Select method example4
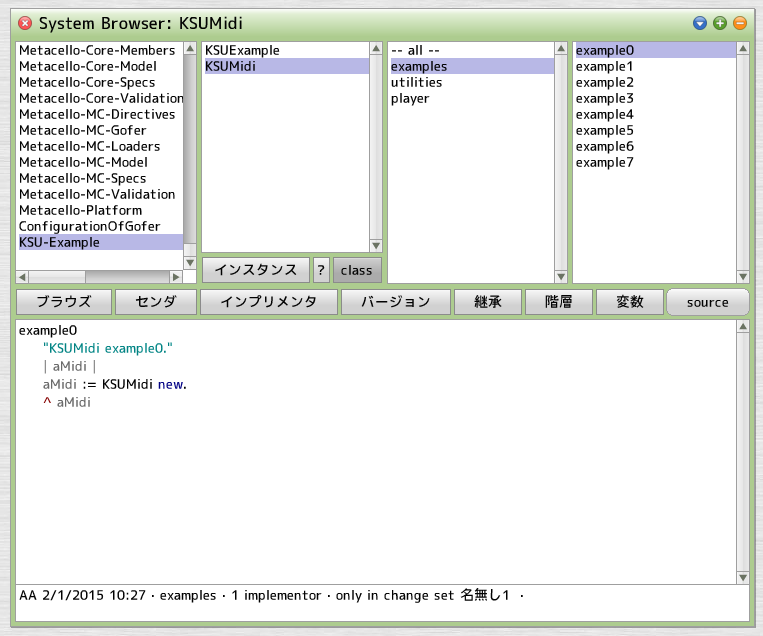 click(655, 114)
